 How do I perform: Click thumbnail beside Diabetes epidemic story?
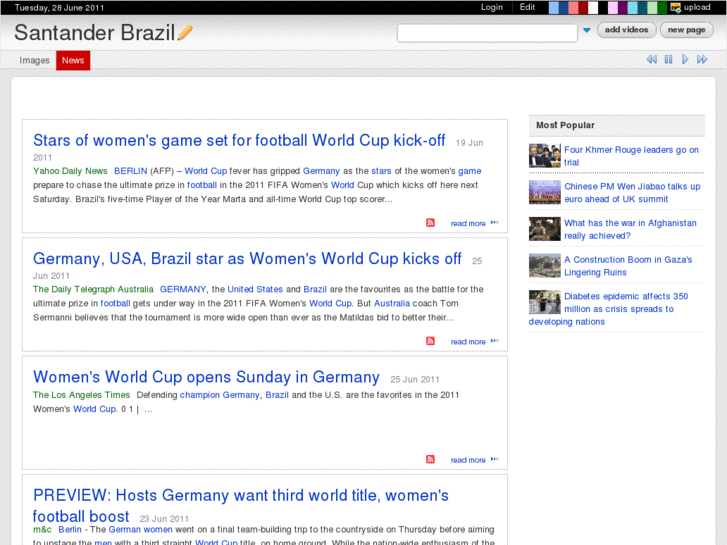coord(545,302)
